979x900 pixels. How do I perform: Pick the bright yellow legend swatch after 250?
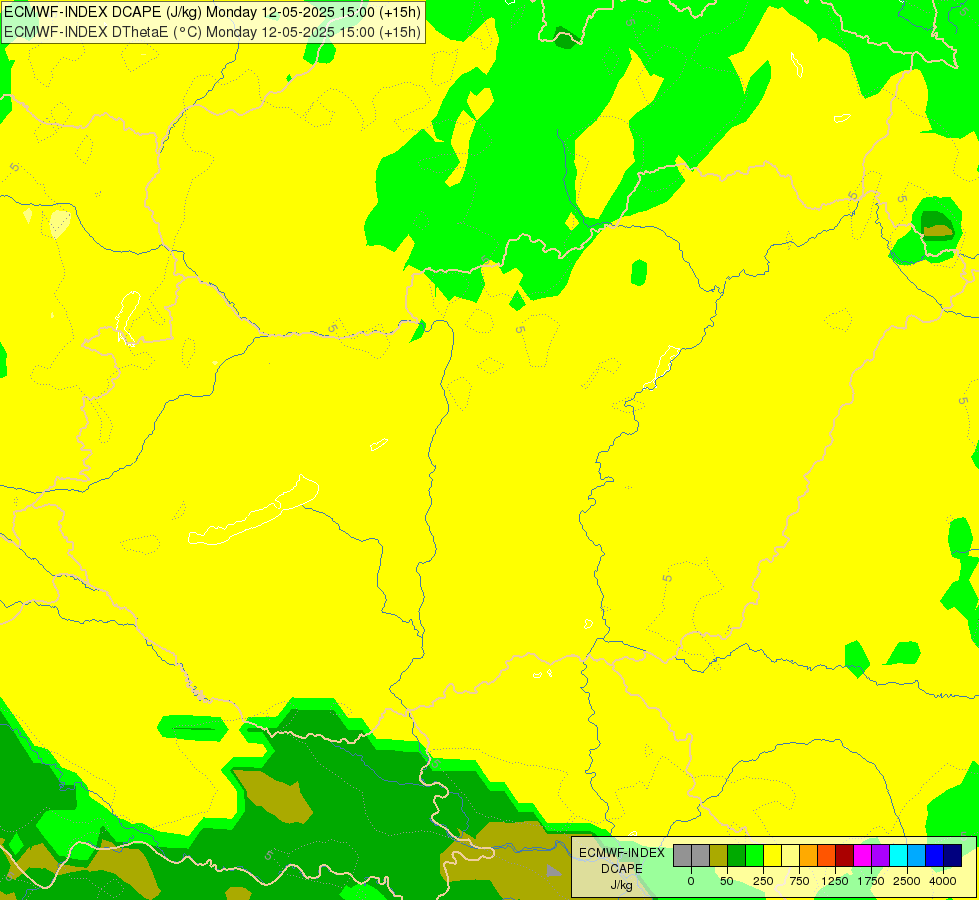pyautogui.click(x=773, y=856)
